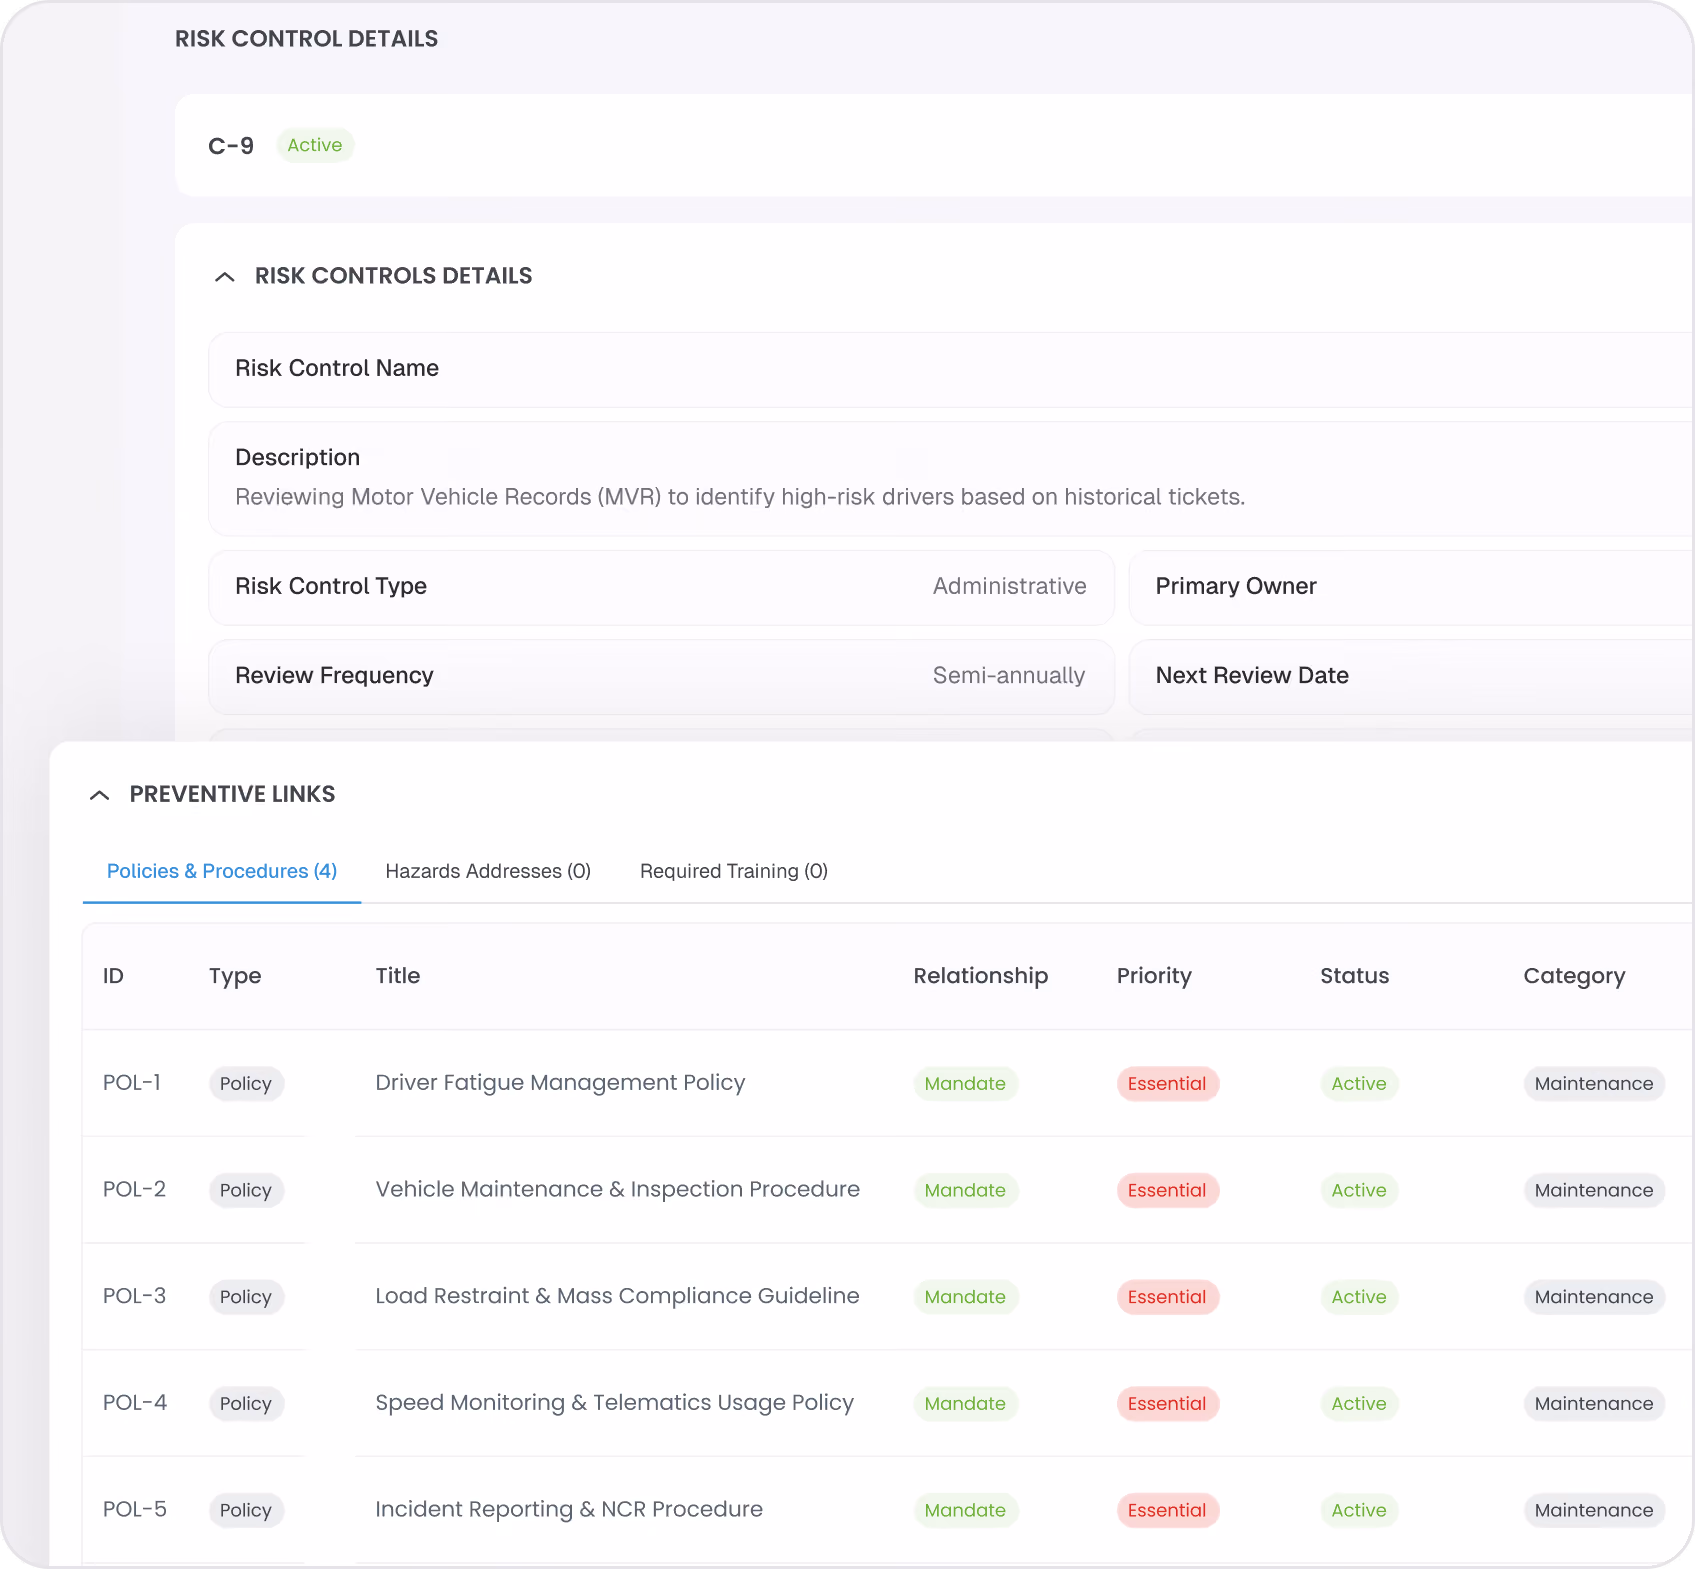The width and height of the screenshot is (1695, 1569).
Task: Select the Risk Control Type field
Action: click(661, 587)
